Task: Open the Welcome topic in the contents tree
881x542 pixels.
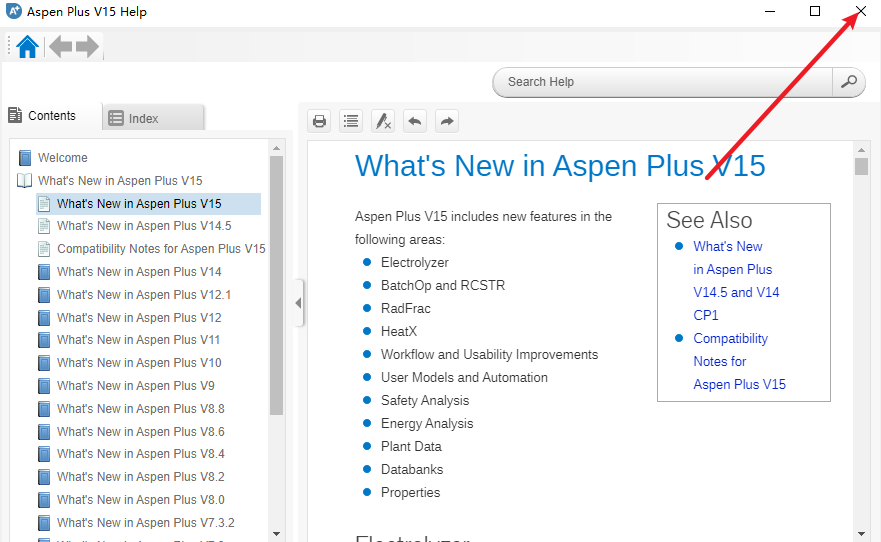Action: coord(62,158)
